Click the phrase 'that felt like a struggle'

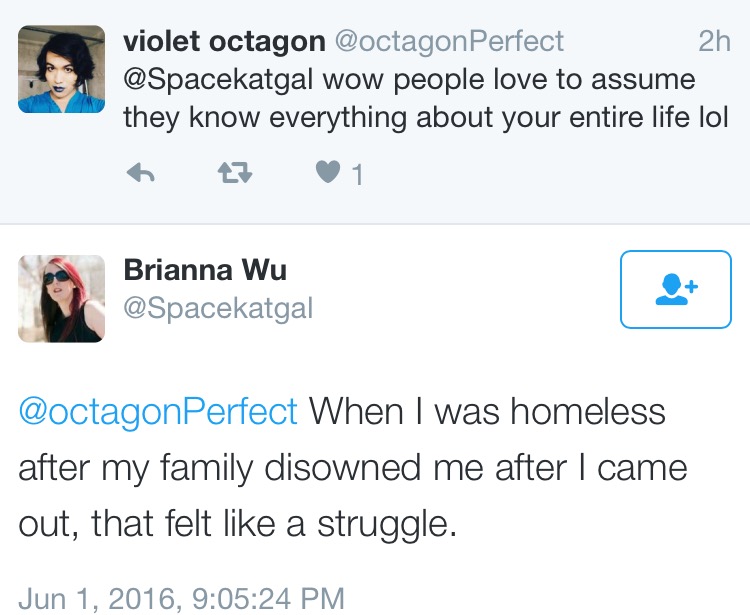tap(274, 524)
